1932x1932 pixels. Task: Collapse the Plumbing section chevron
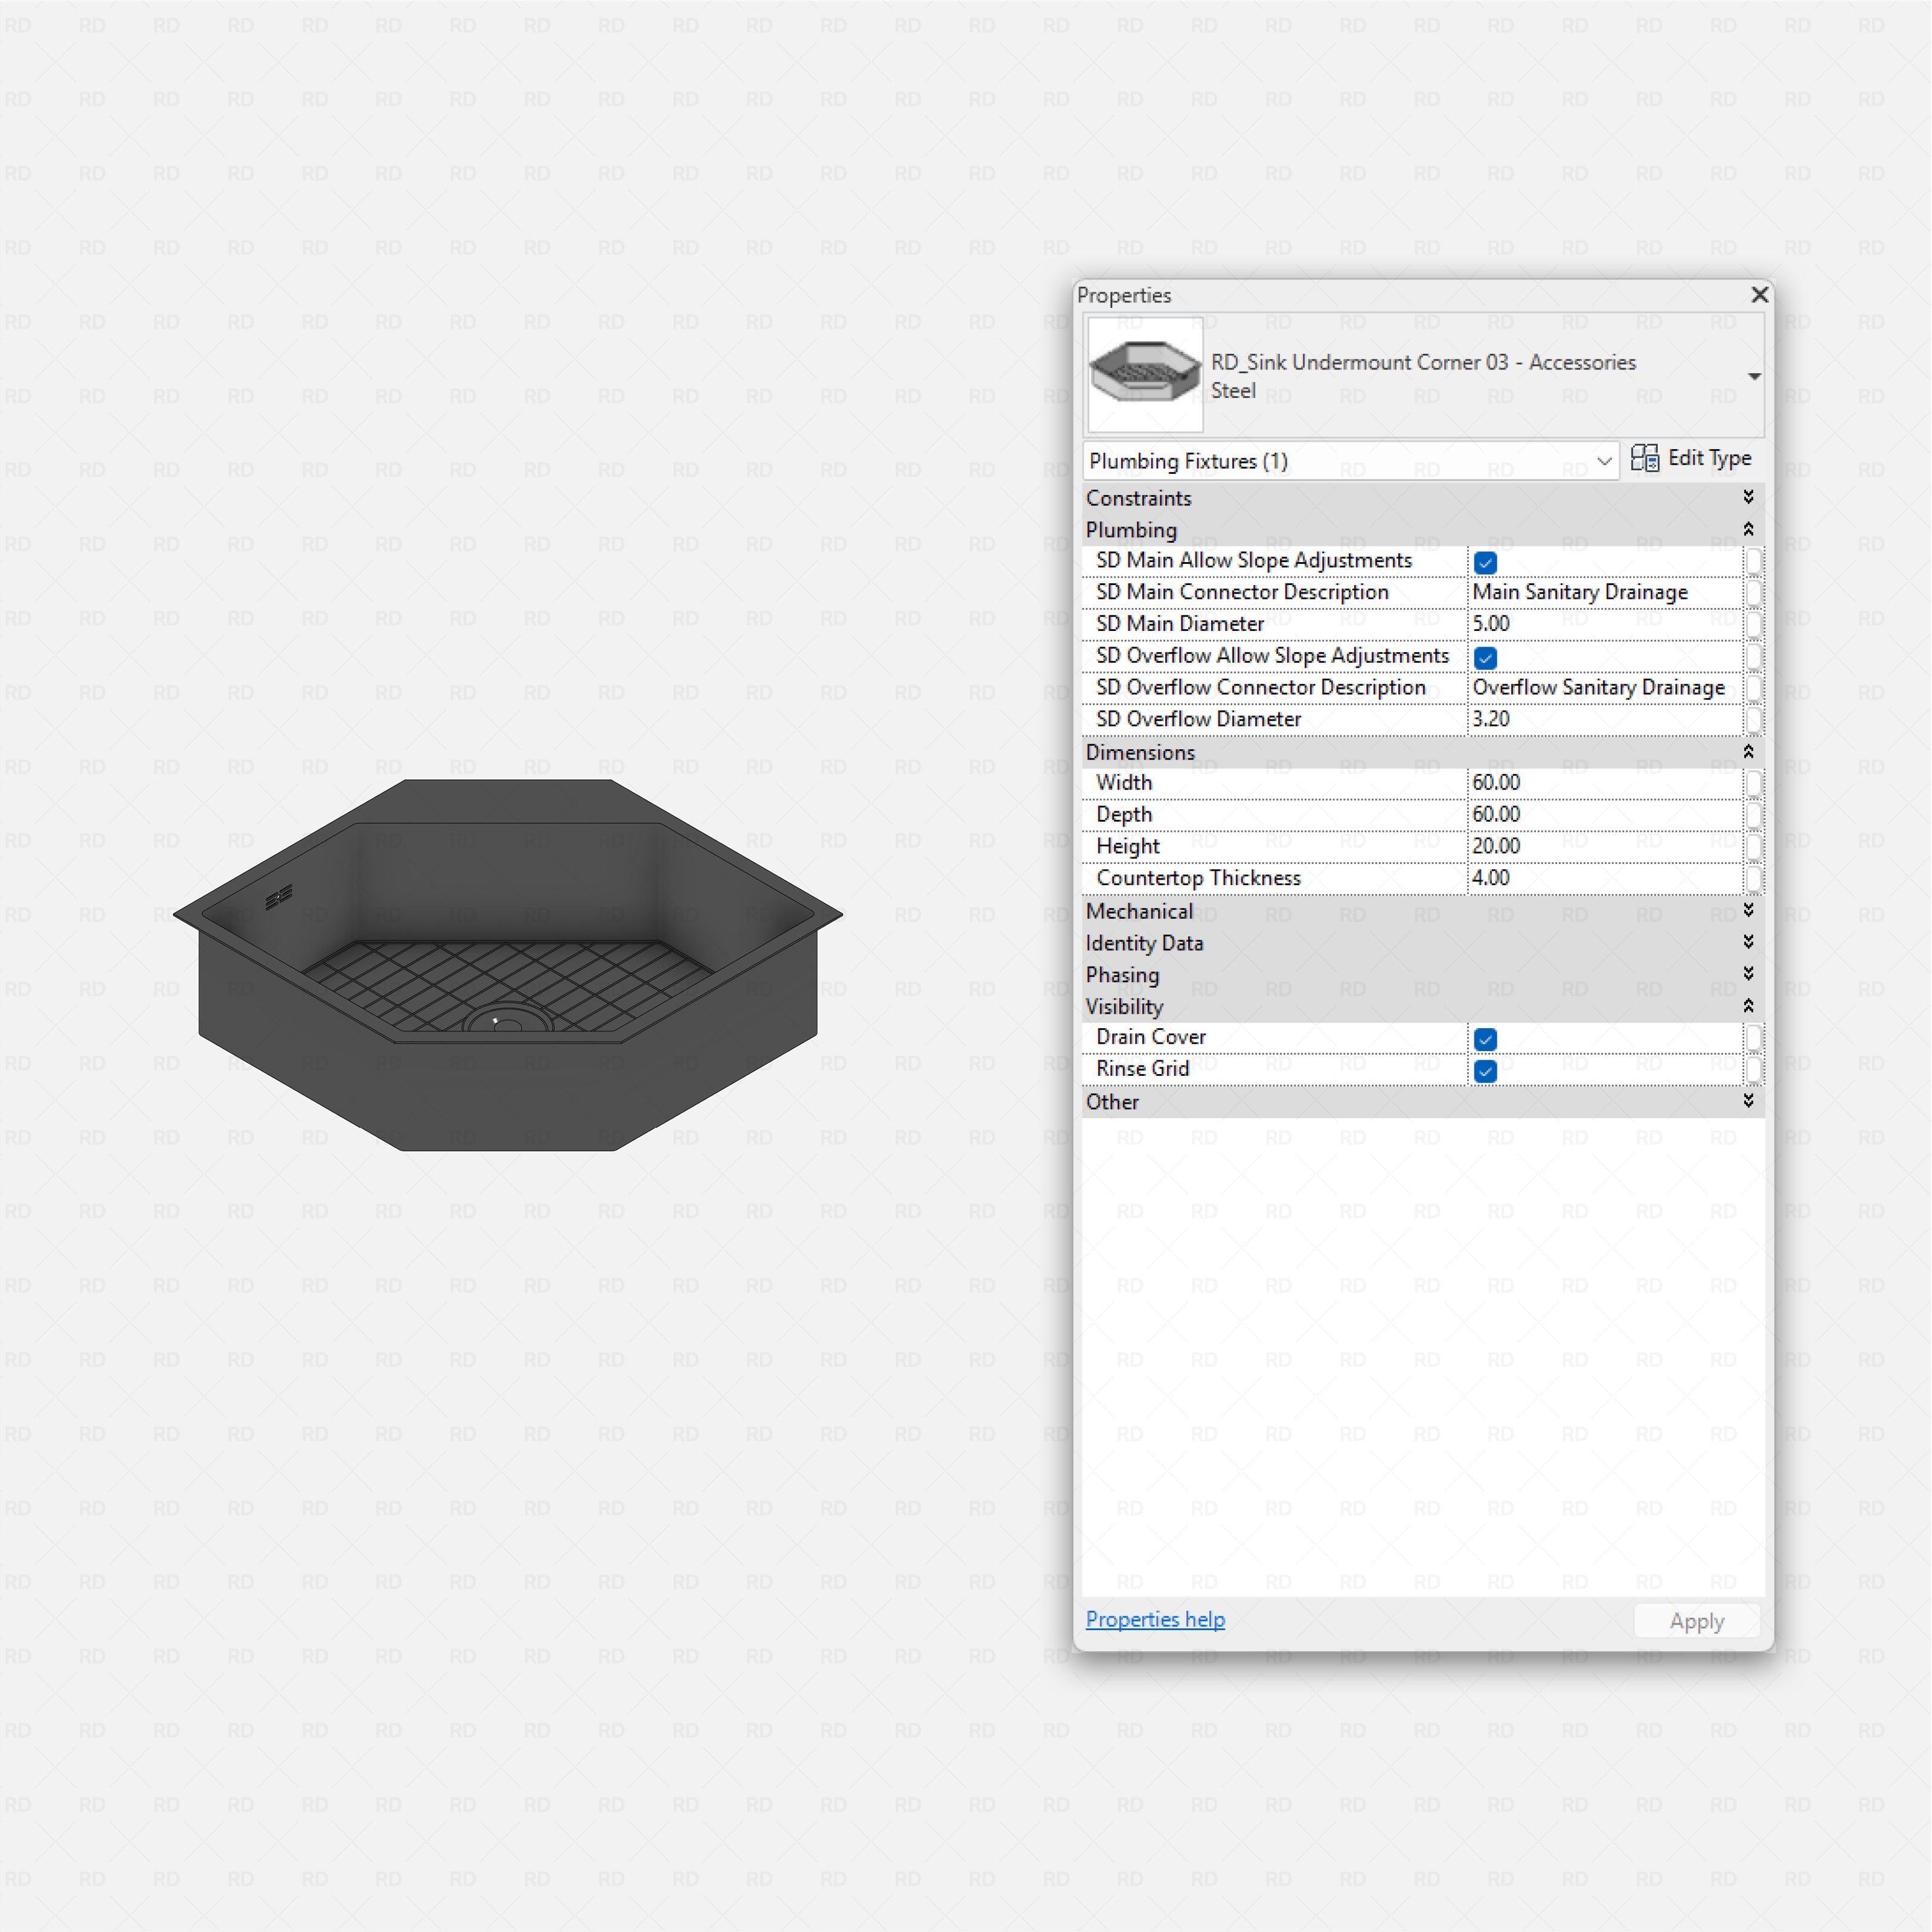1748,529
